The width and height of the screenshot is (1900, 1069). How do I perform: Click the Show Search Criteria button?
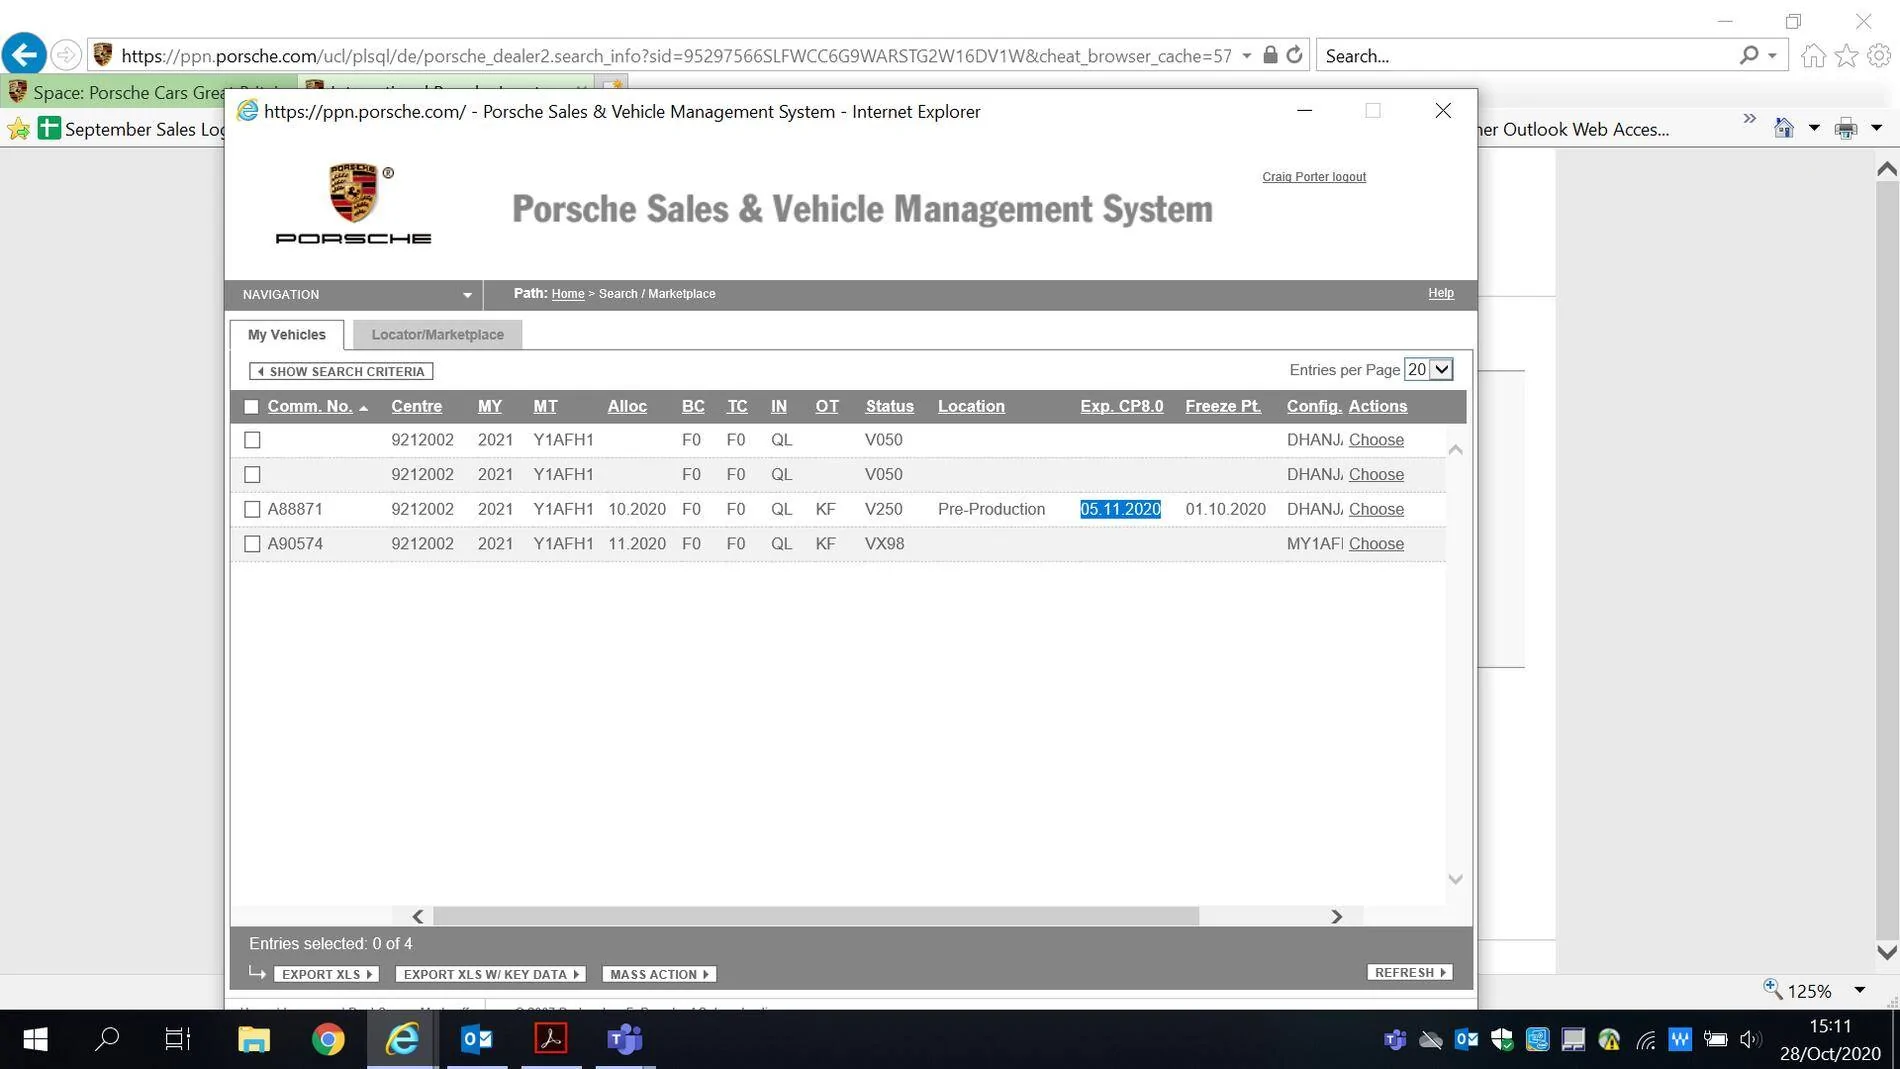pyautogui.click(x=341, y=372)
